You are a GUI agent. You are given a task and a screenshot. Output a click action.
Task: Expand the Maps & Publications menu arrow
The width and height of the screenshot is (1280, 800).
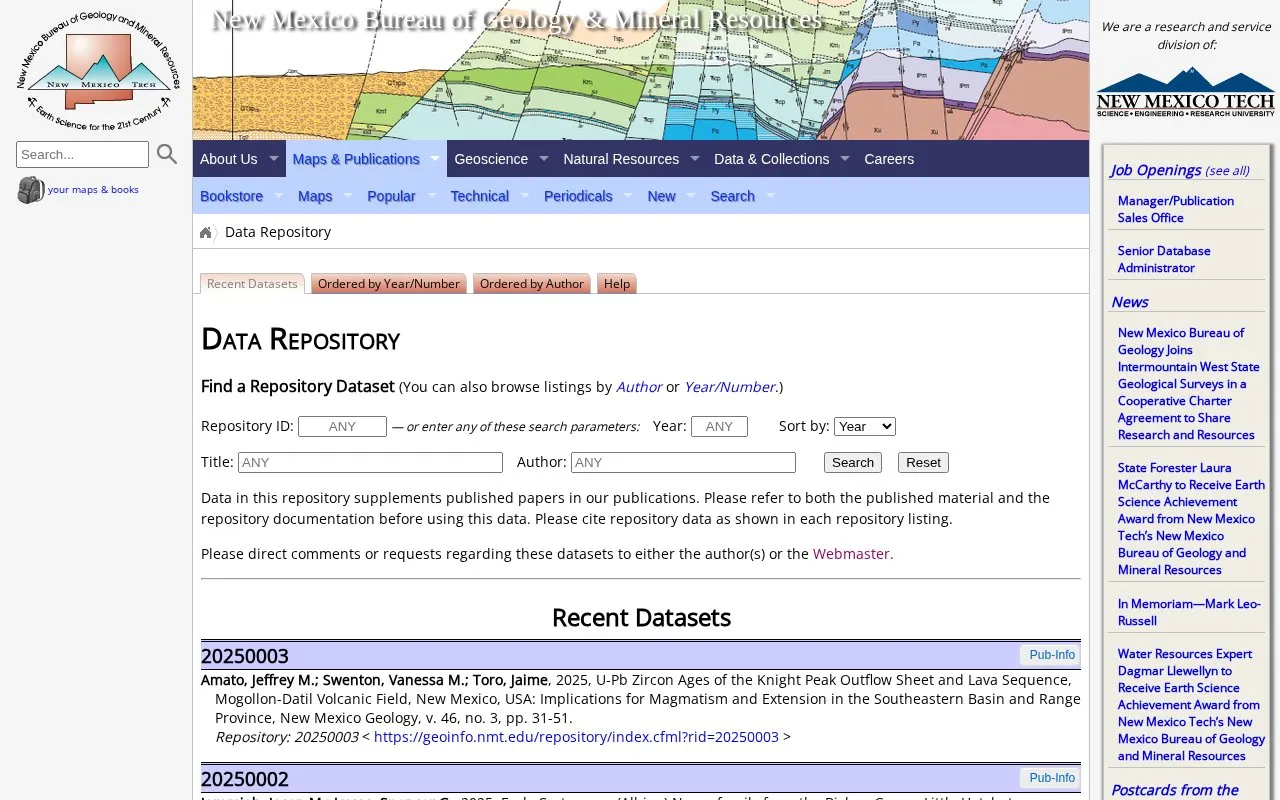[435, 158]
